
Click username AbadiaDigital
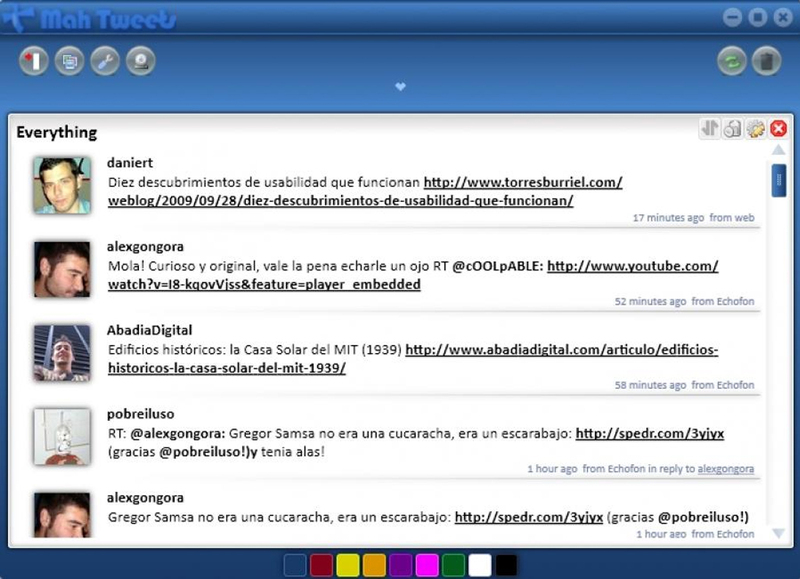tap(149, 331)
